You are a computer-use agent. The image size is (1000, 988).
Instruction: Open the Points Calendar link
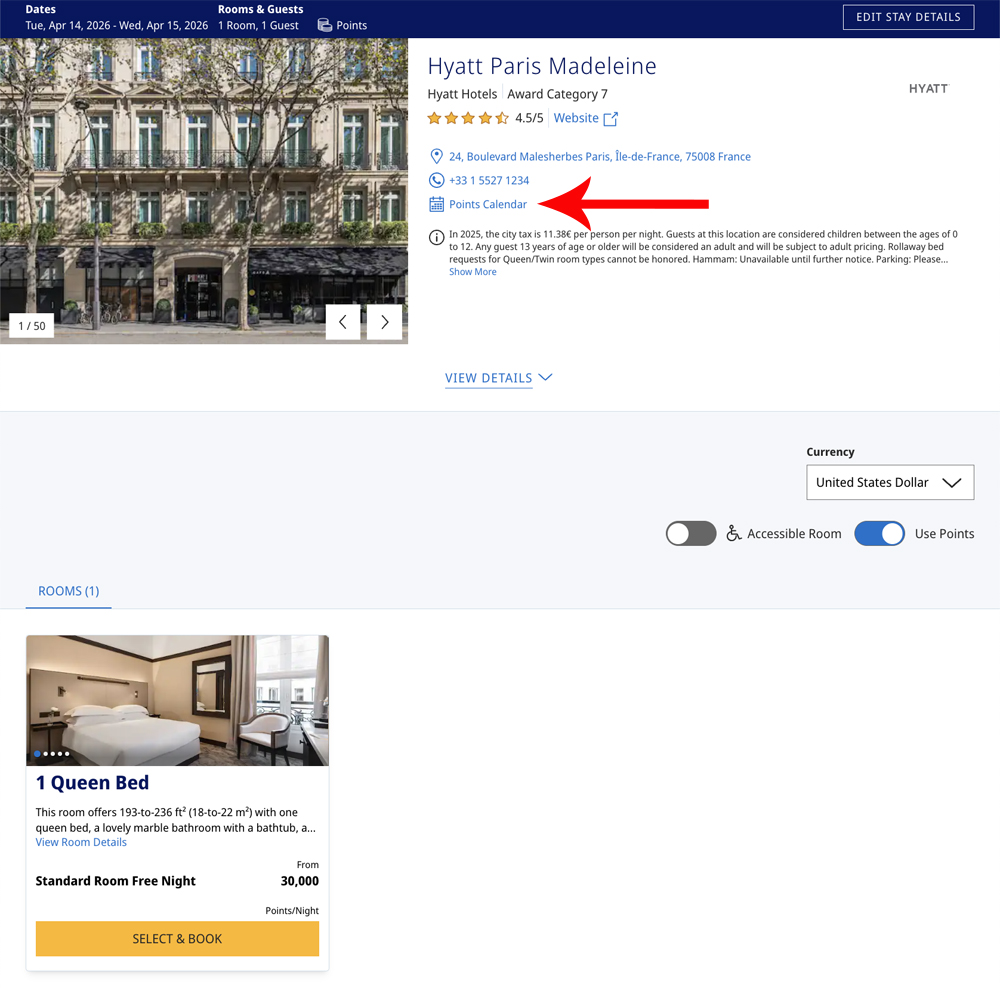488,204
